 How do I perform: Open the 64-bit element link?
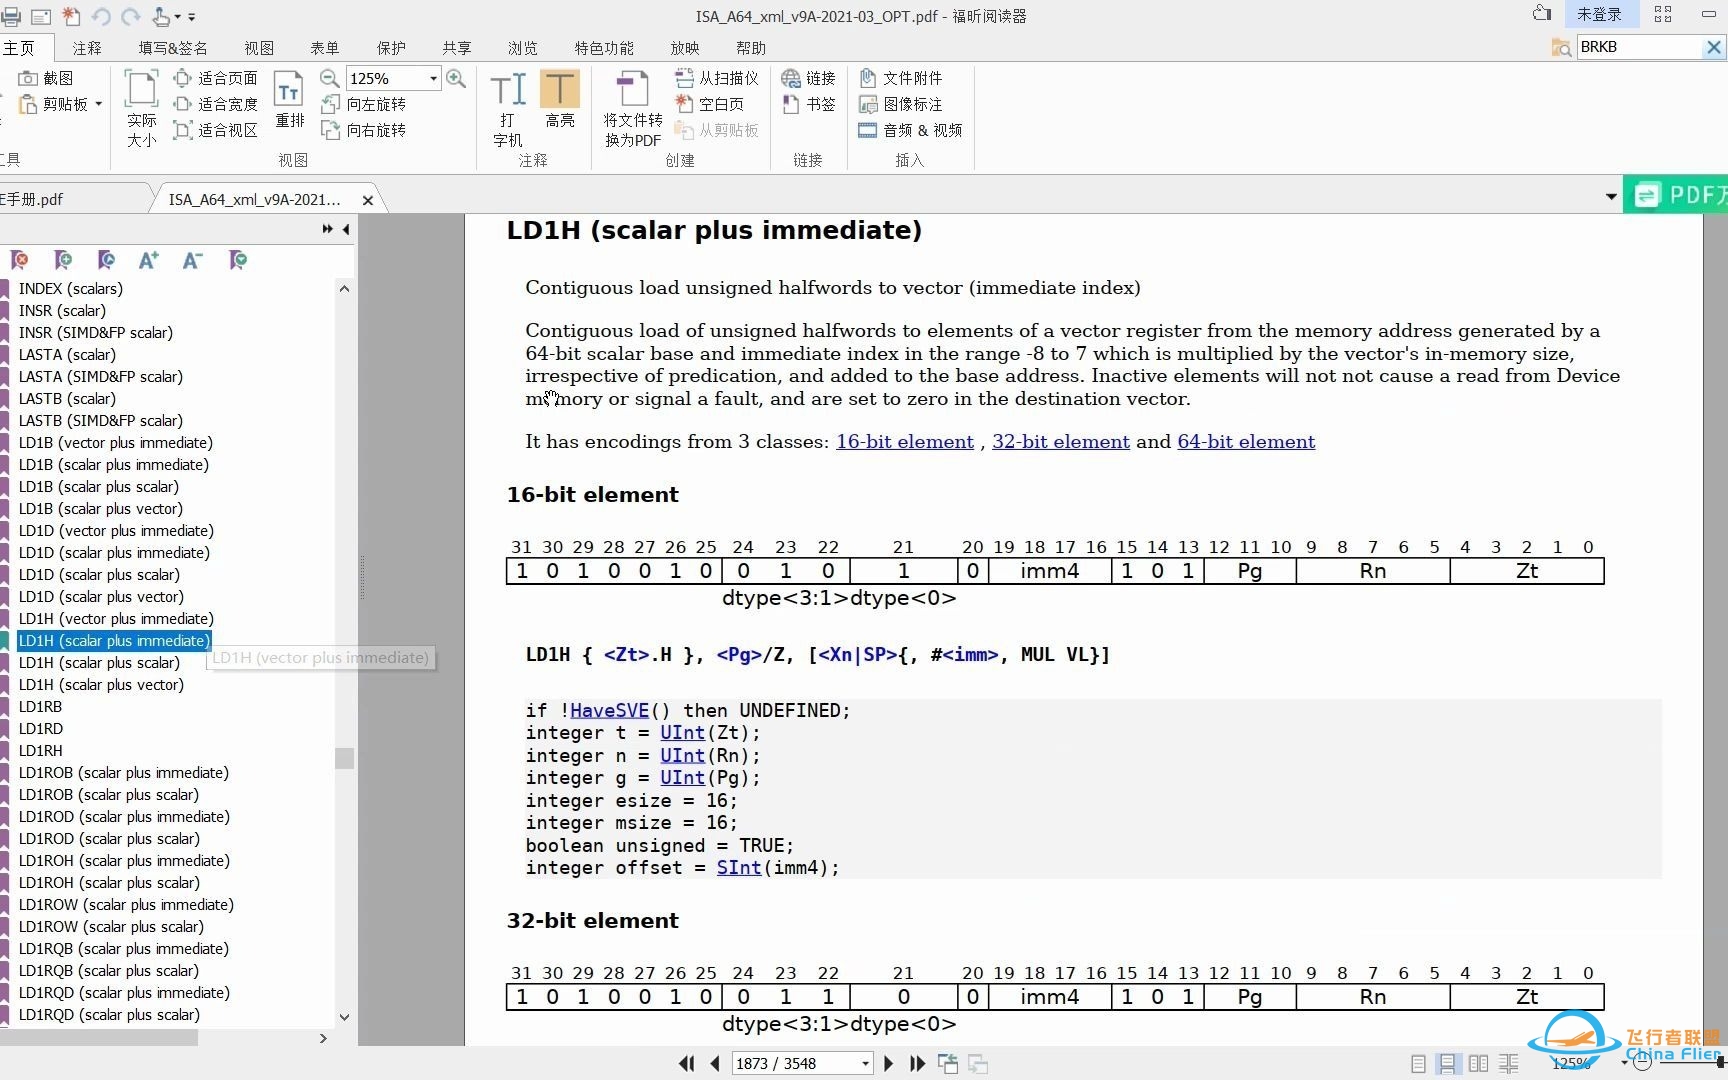coord(1245,441)
